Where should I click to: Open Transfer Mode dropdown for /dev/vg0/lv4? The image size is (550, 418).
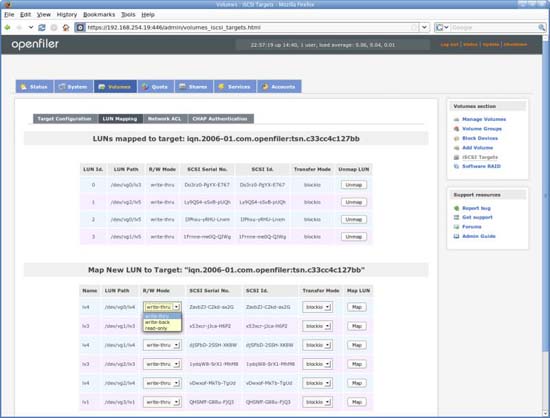coord(317,307)
